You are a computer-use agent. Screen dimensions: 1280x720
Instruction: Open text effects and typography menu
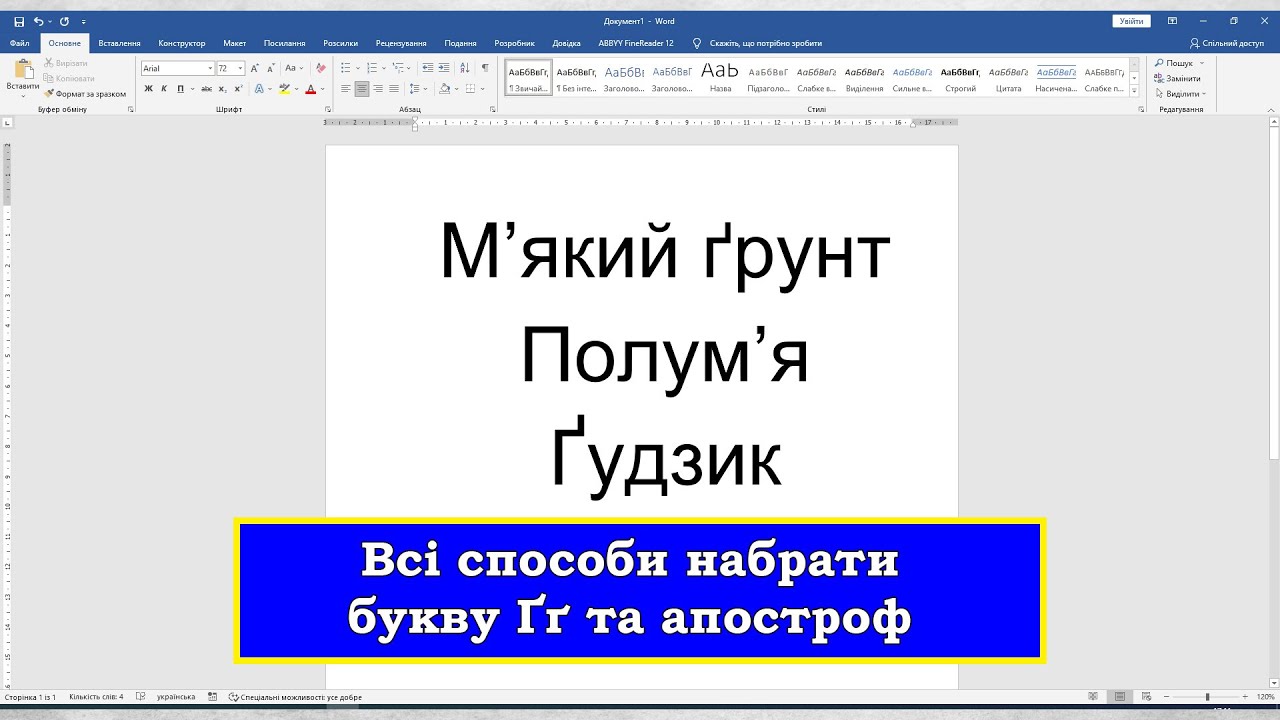coord(258,89)
